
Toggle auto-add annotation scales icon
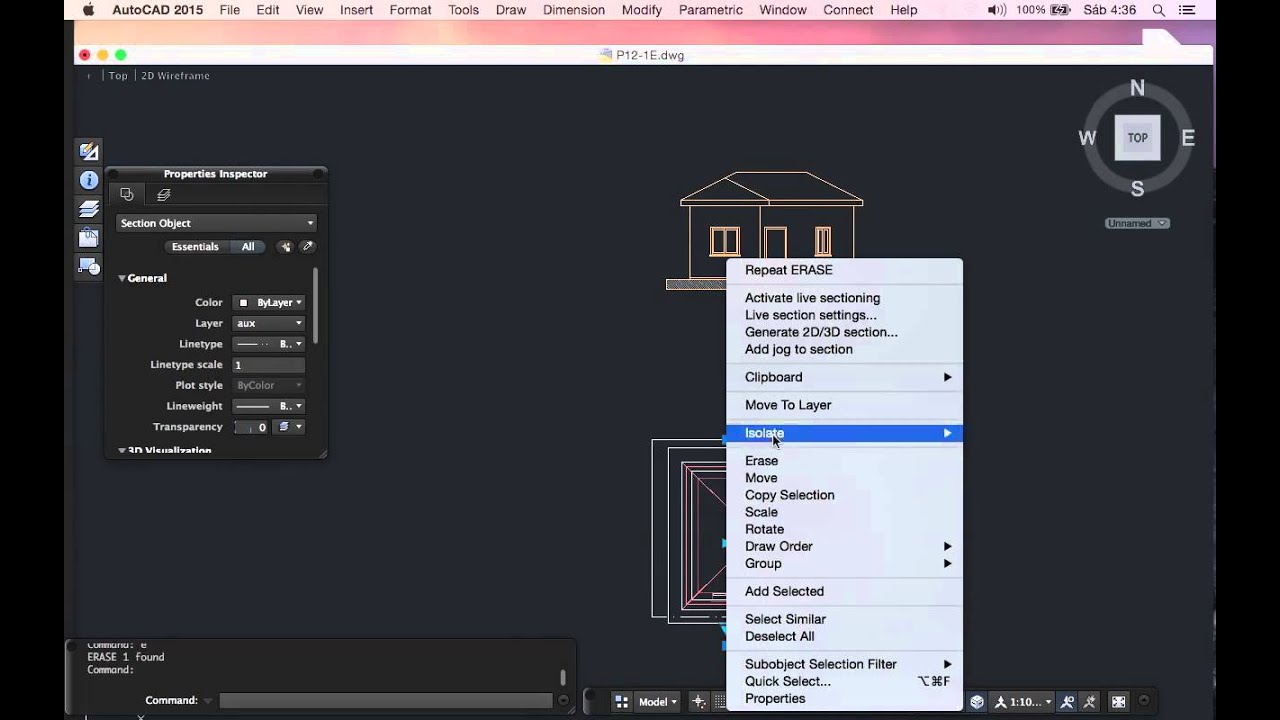click(x=1090, y=702)
